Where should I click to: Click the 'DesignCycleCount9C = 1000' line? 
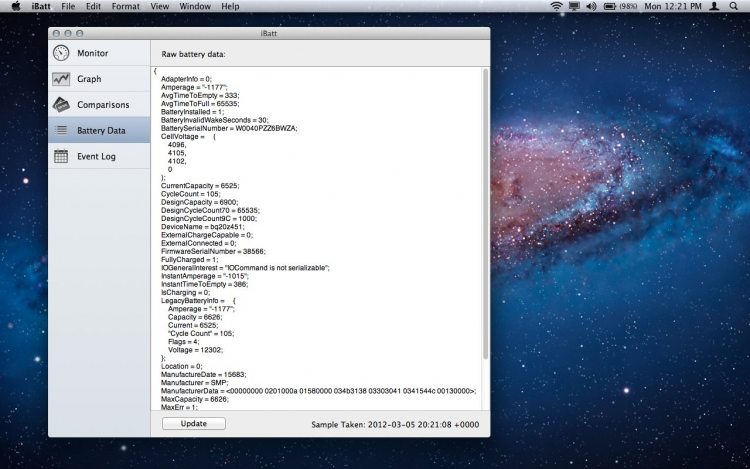tap(209, 218)
